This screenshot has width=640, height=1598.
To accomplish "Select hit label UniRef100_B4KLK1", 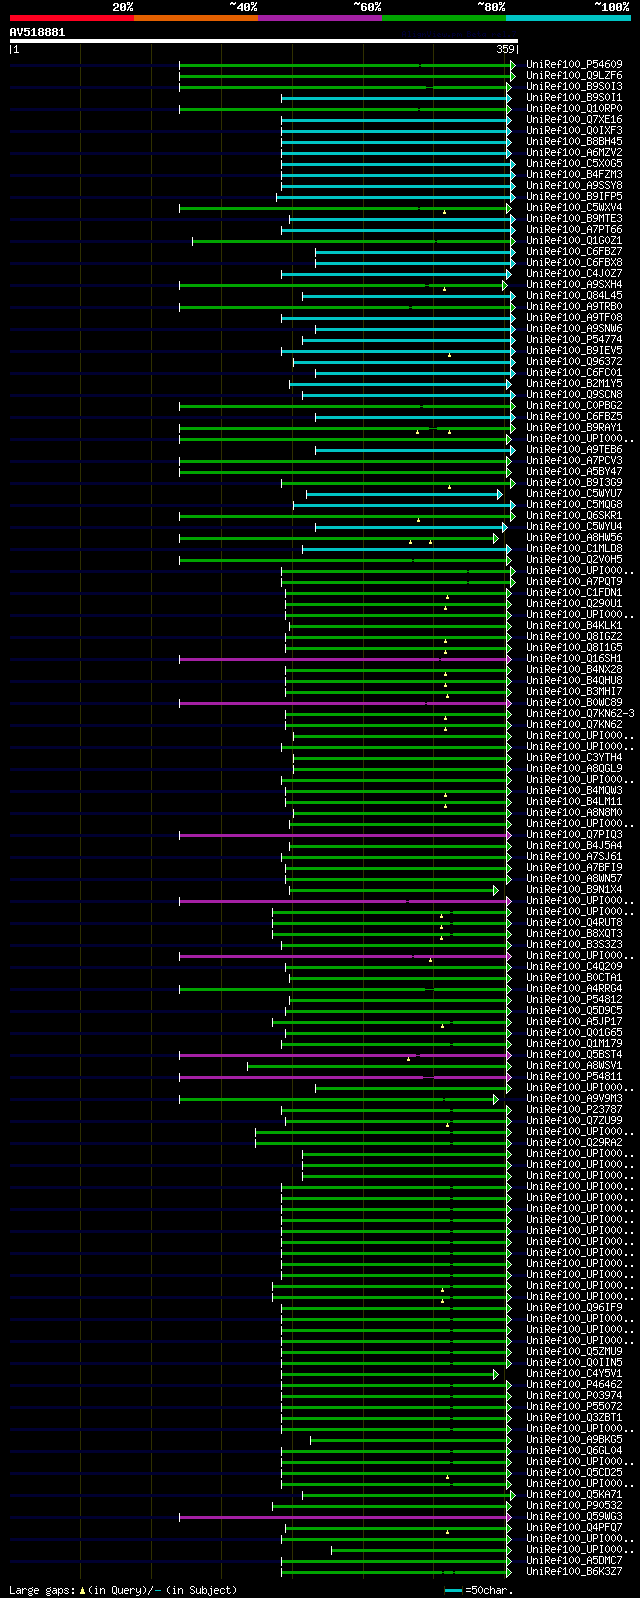I will point(574,625).
